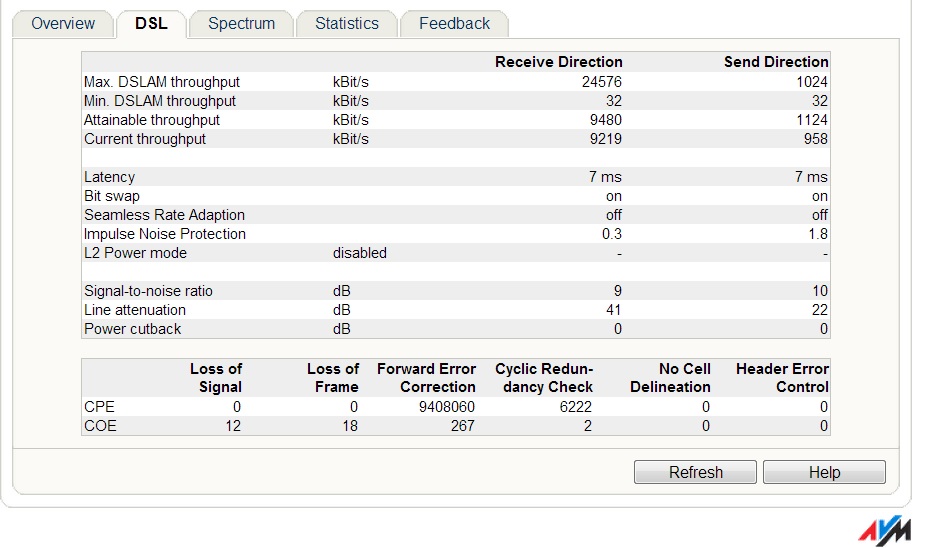
Task: Click the L2 Power mode label
Action: coord(135,253)
